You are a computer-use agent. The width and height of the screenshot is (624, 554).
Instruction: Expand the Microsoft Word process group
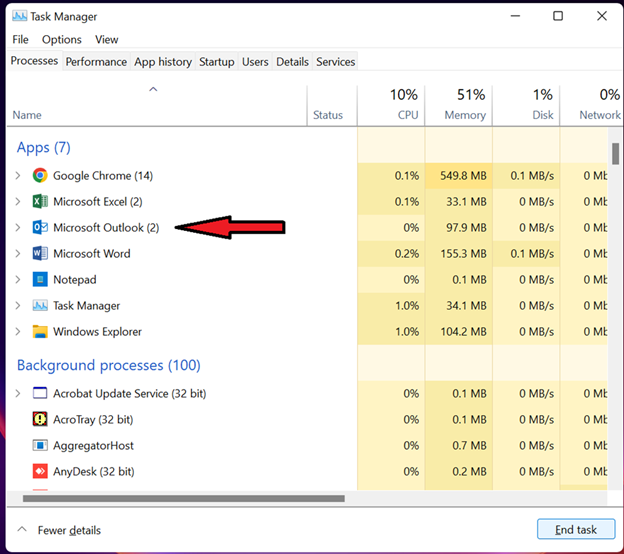click(18, 254)
